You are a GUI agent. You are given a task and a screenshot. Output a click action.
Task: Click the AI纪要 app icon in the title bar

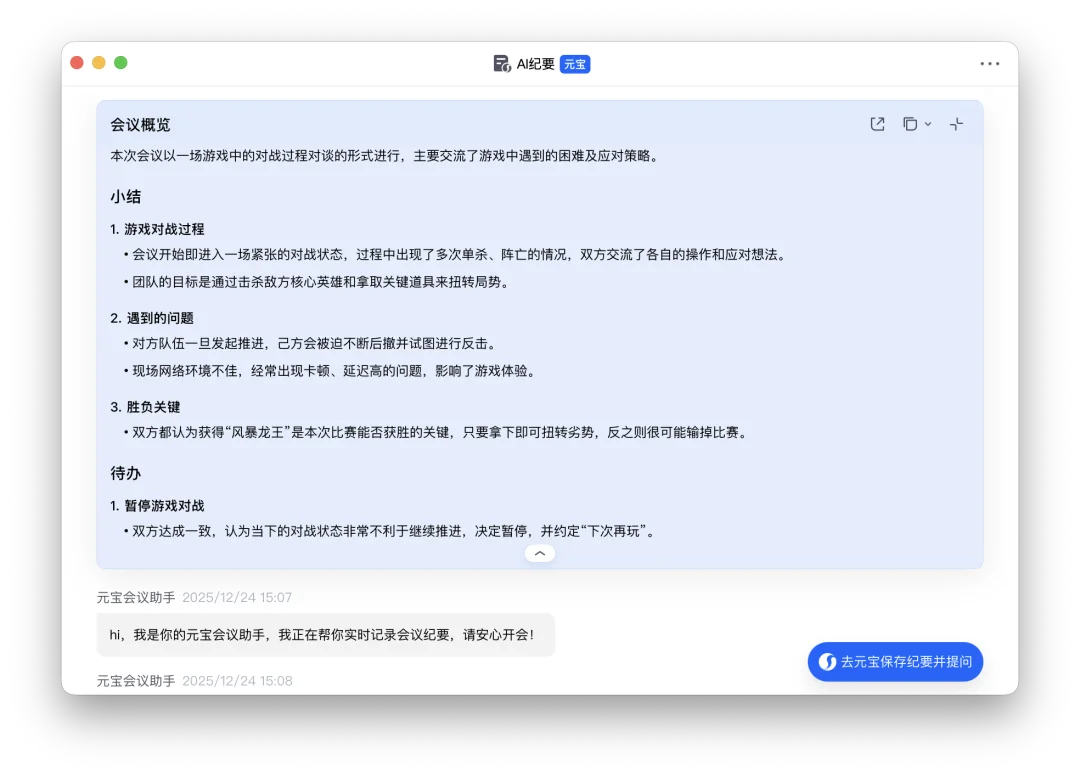click(x=501, y=63)
